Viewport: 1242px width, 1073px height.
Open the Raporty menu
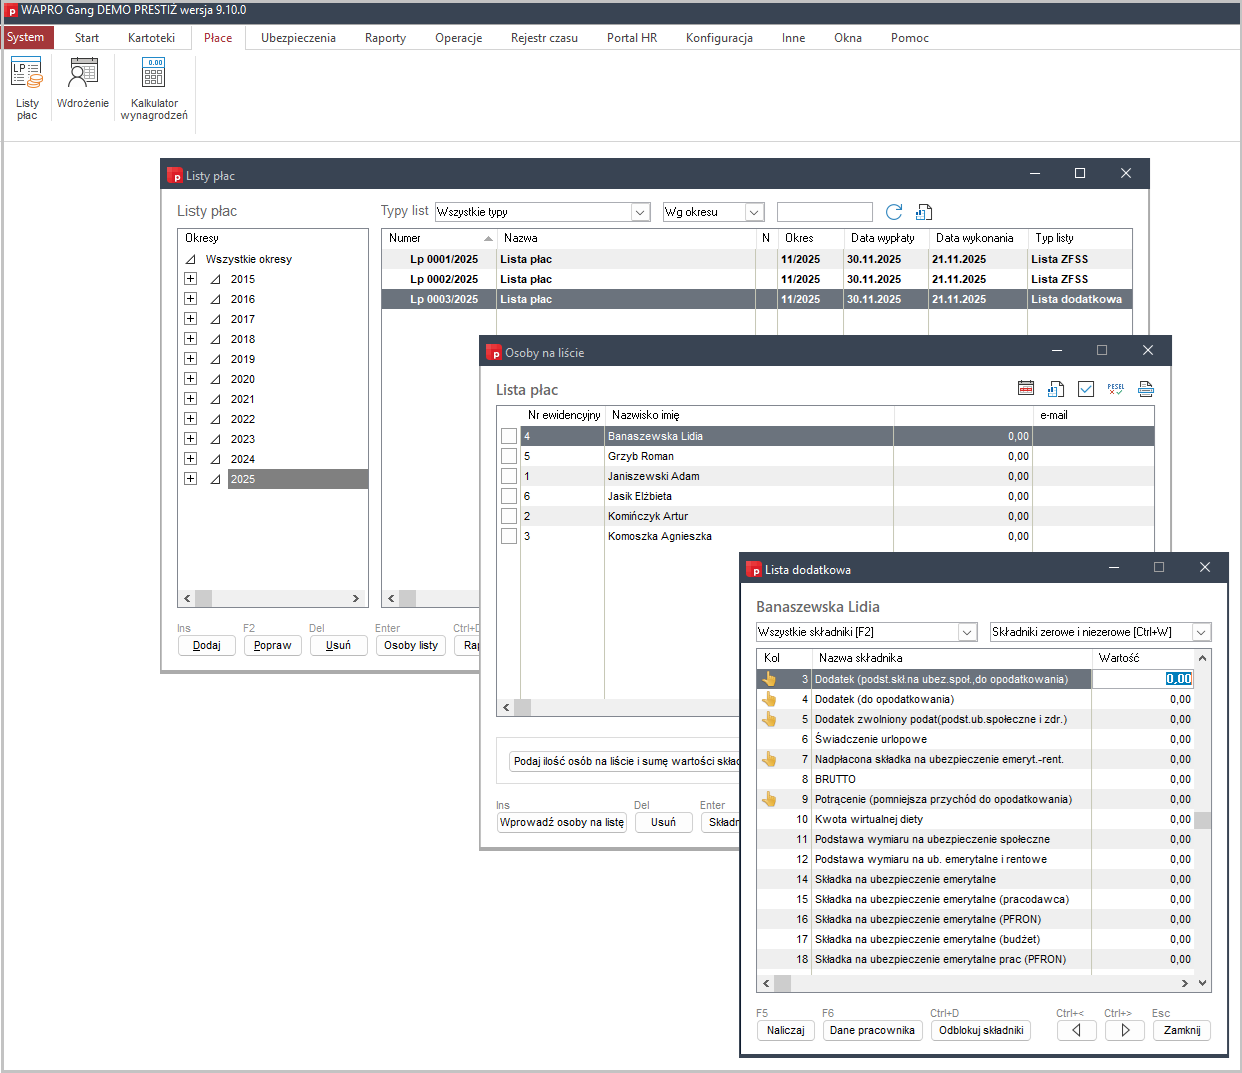(x=385, y=38)
